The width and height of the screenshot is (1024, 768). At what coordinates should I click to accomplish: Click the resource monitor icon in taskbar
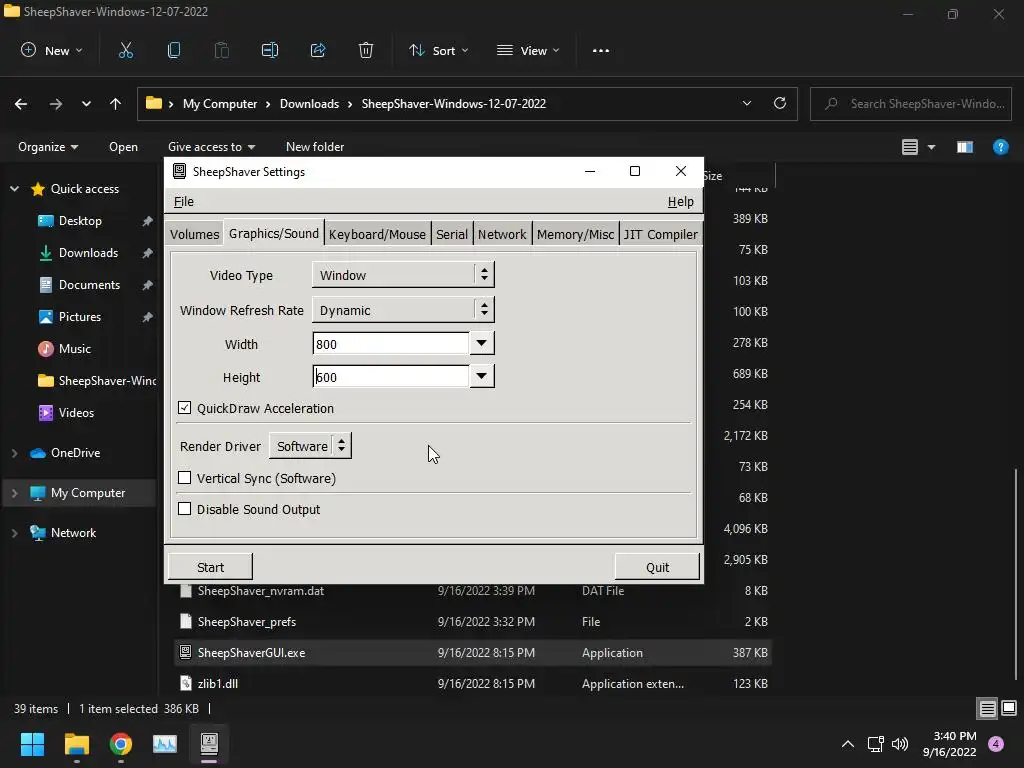click(x=165, y=744)
